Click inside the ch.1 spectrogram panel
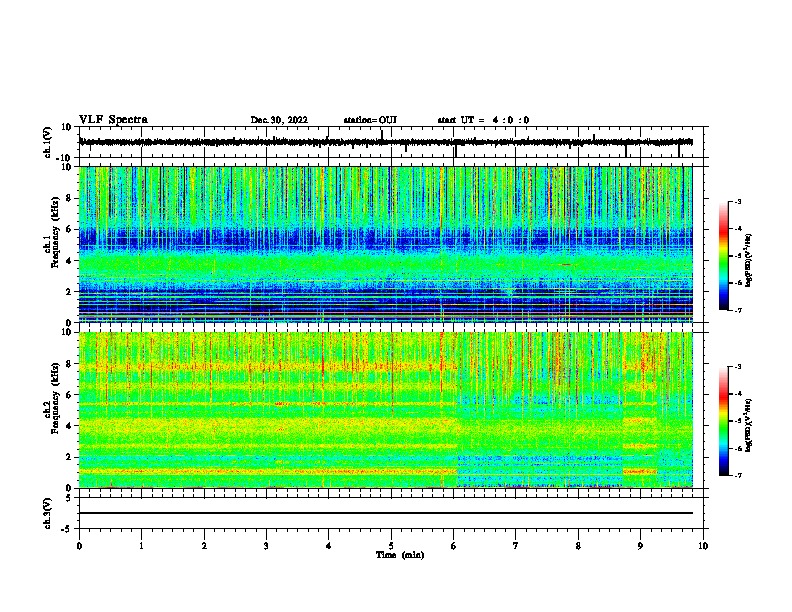The image size is (792, 612). pyautogui.click(x=386, y=244)
